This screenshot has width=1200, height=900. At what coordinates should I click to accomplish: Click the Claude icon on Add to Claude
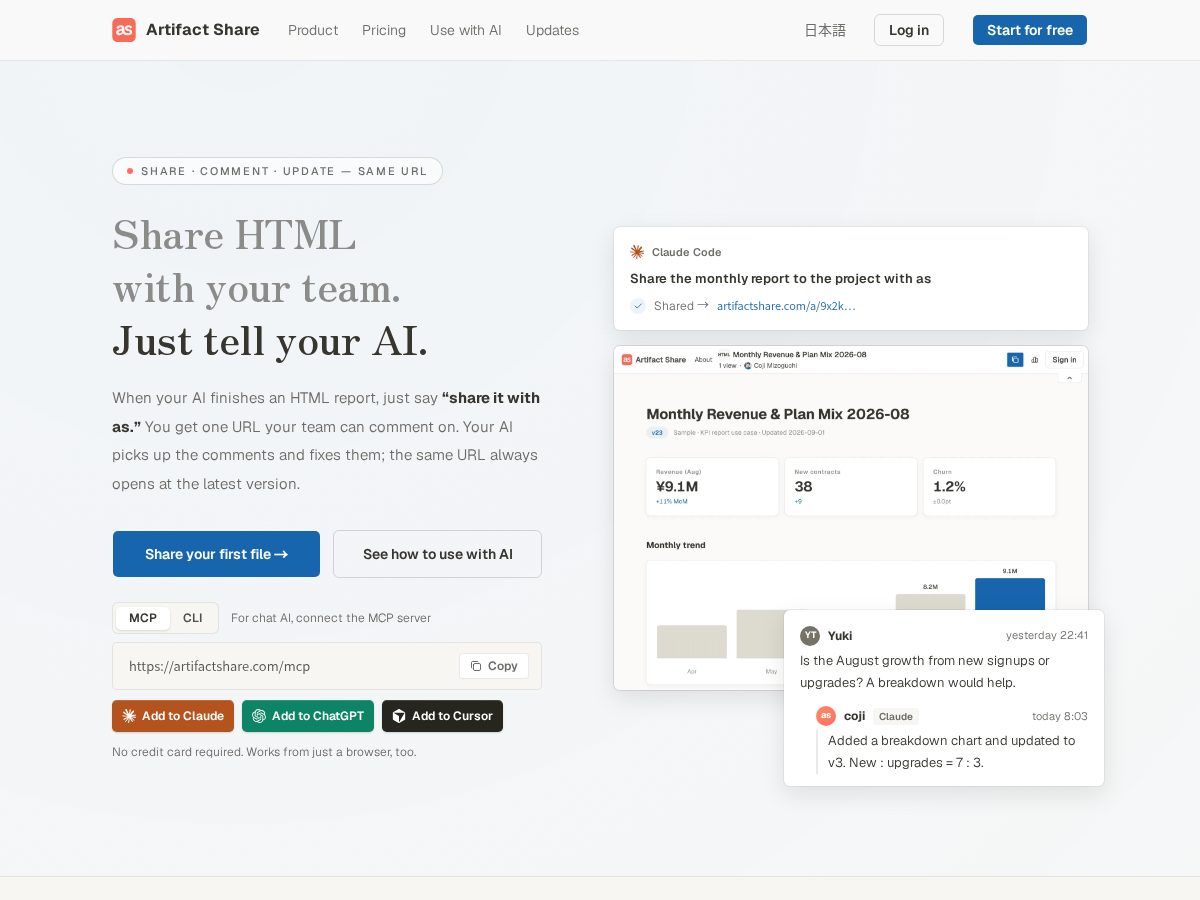click(129, 716)
